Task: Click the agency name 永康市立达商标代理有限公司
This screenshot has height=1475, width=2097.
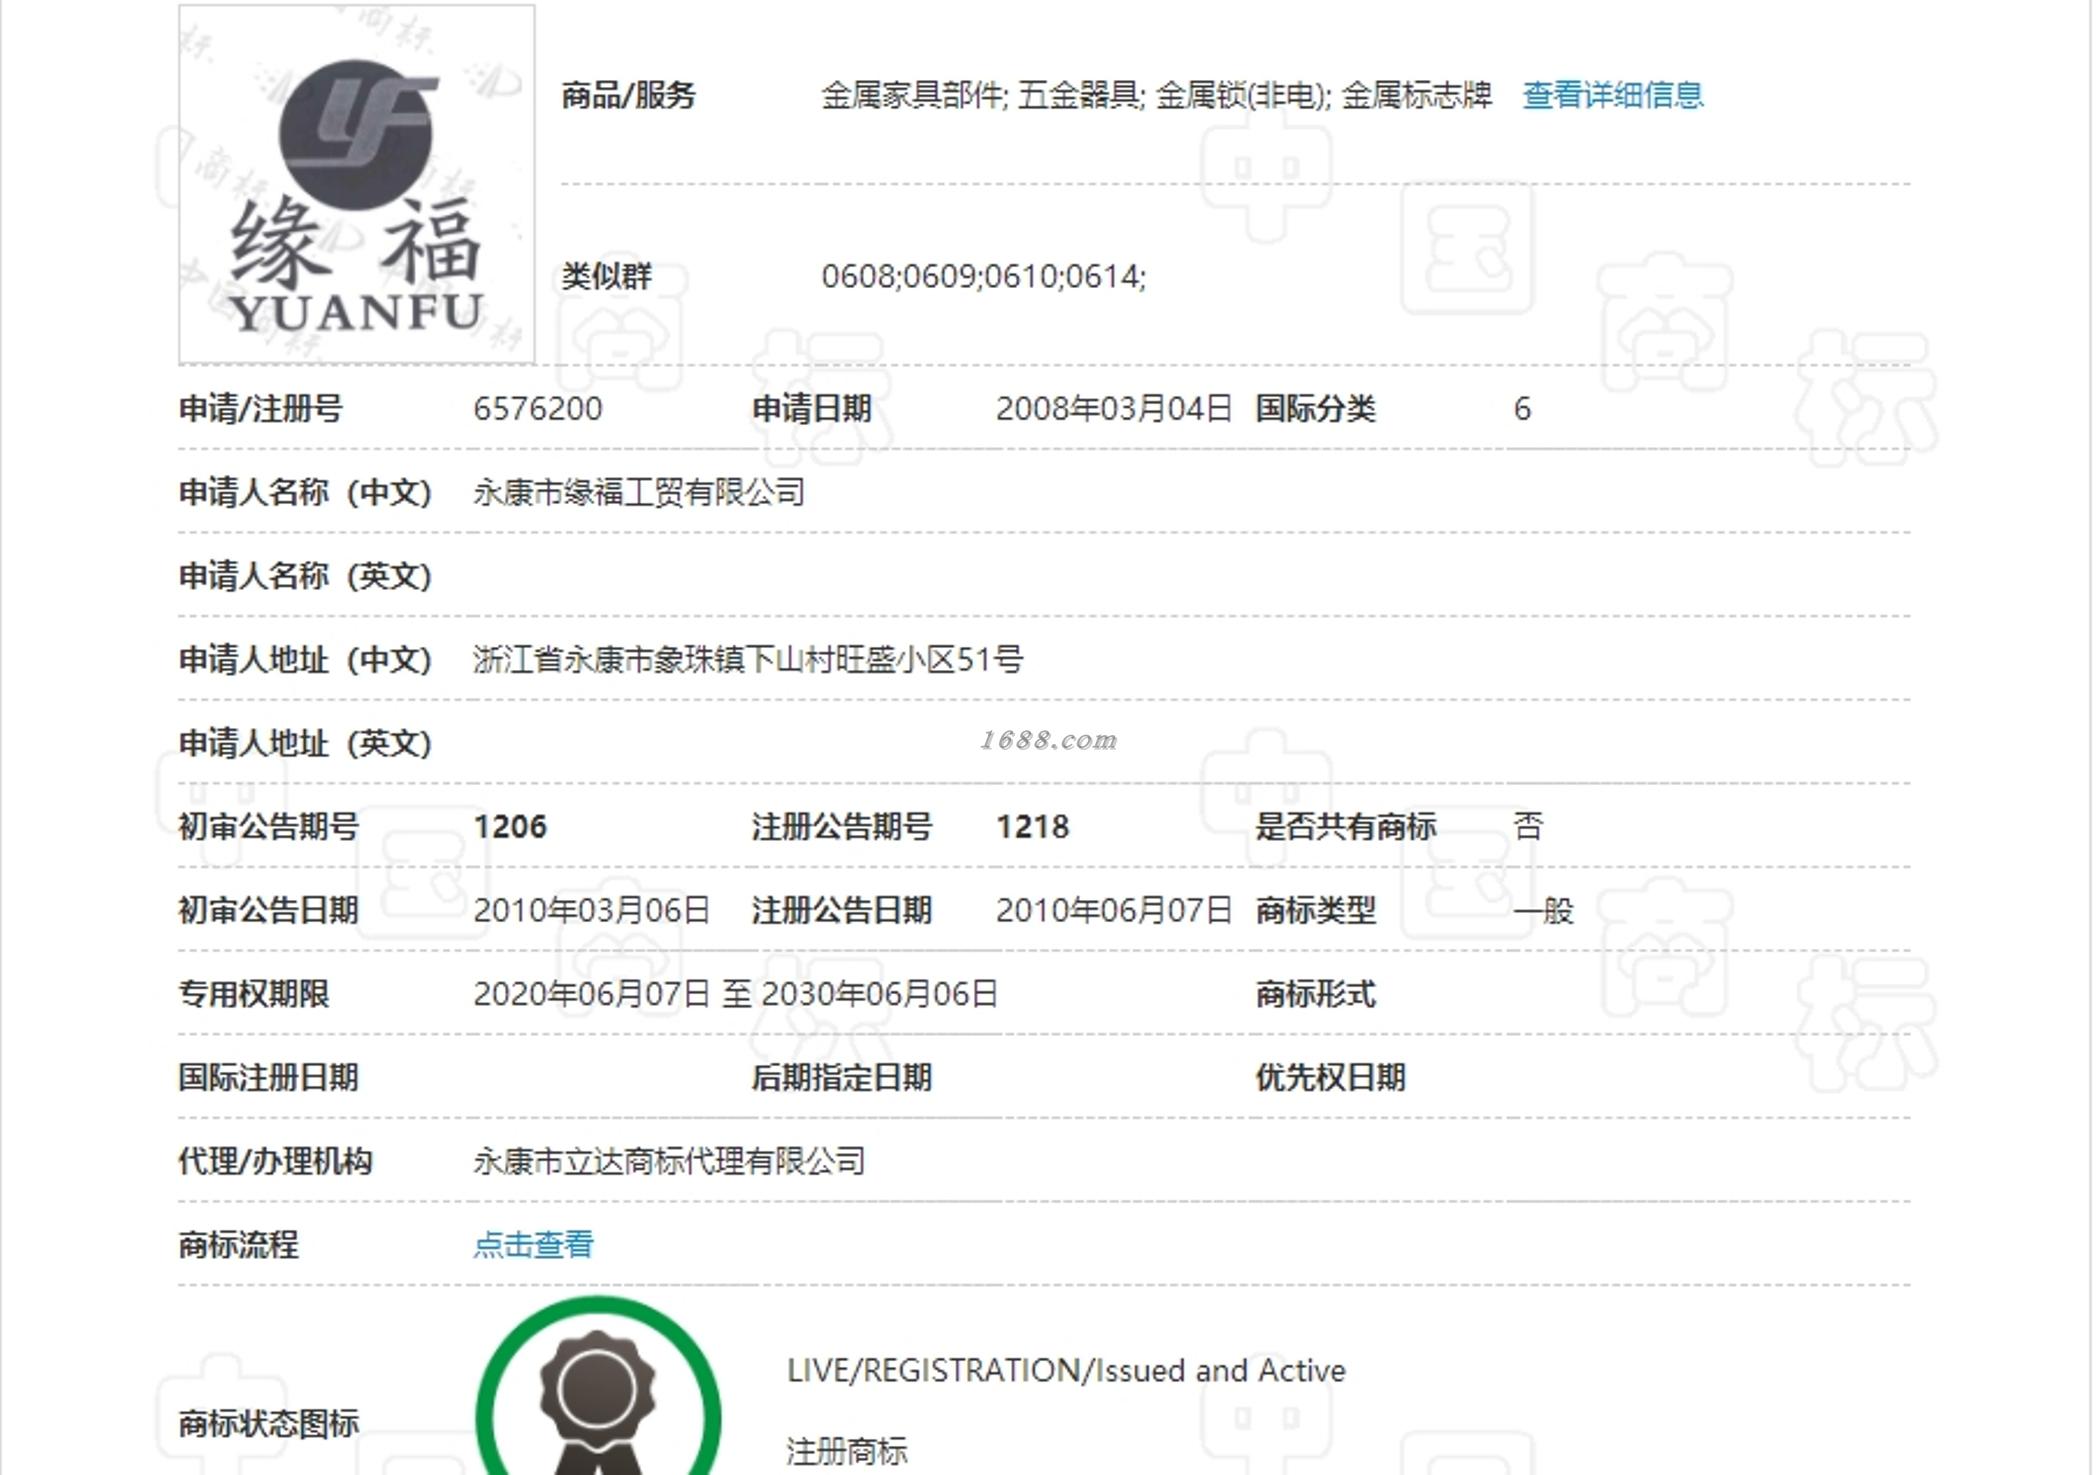Action: point(669,1162)
